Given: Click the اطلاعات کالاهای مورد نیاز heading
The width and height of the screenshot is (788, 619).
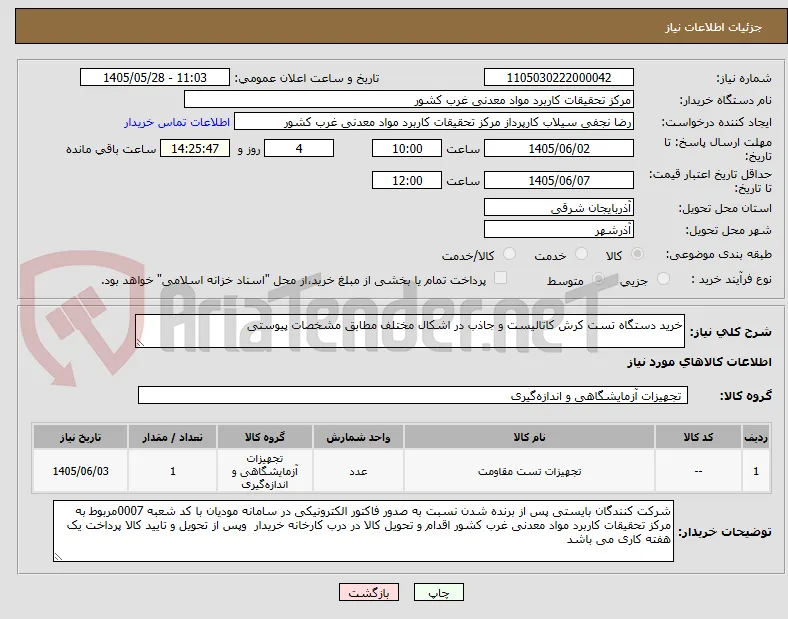Looking at the screenshot, I should [x=699, y=362].
